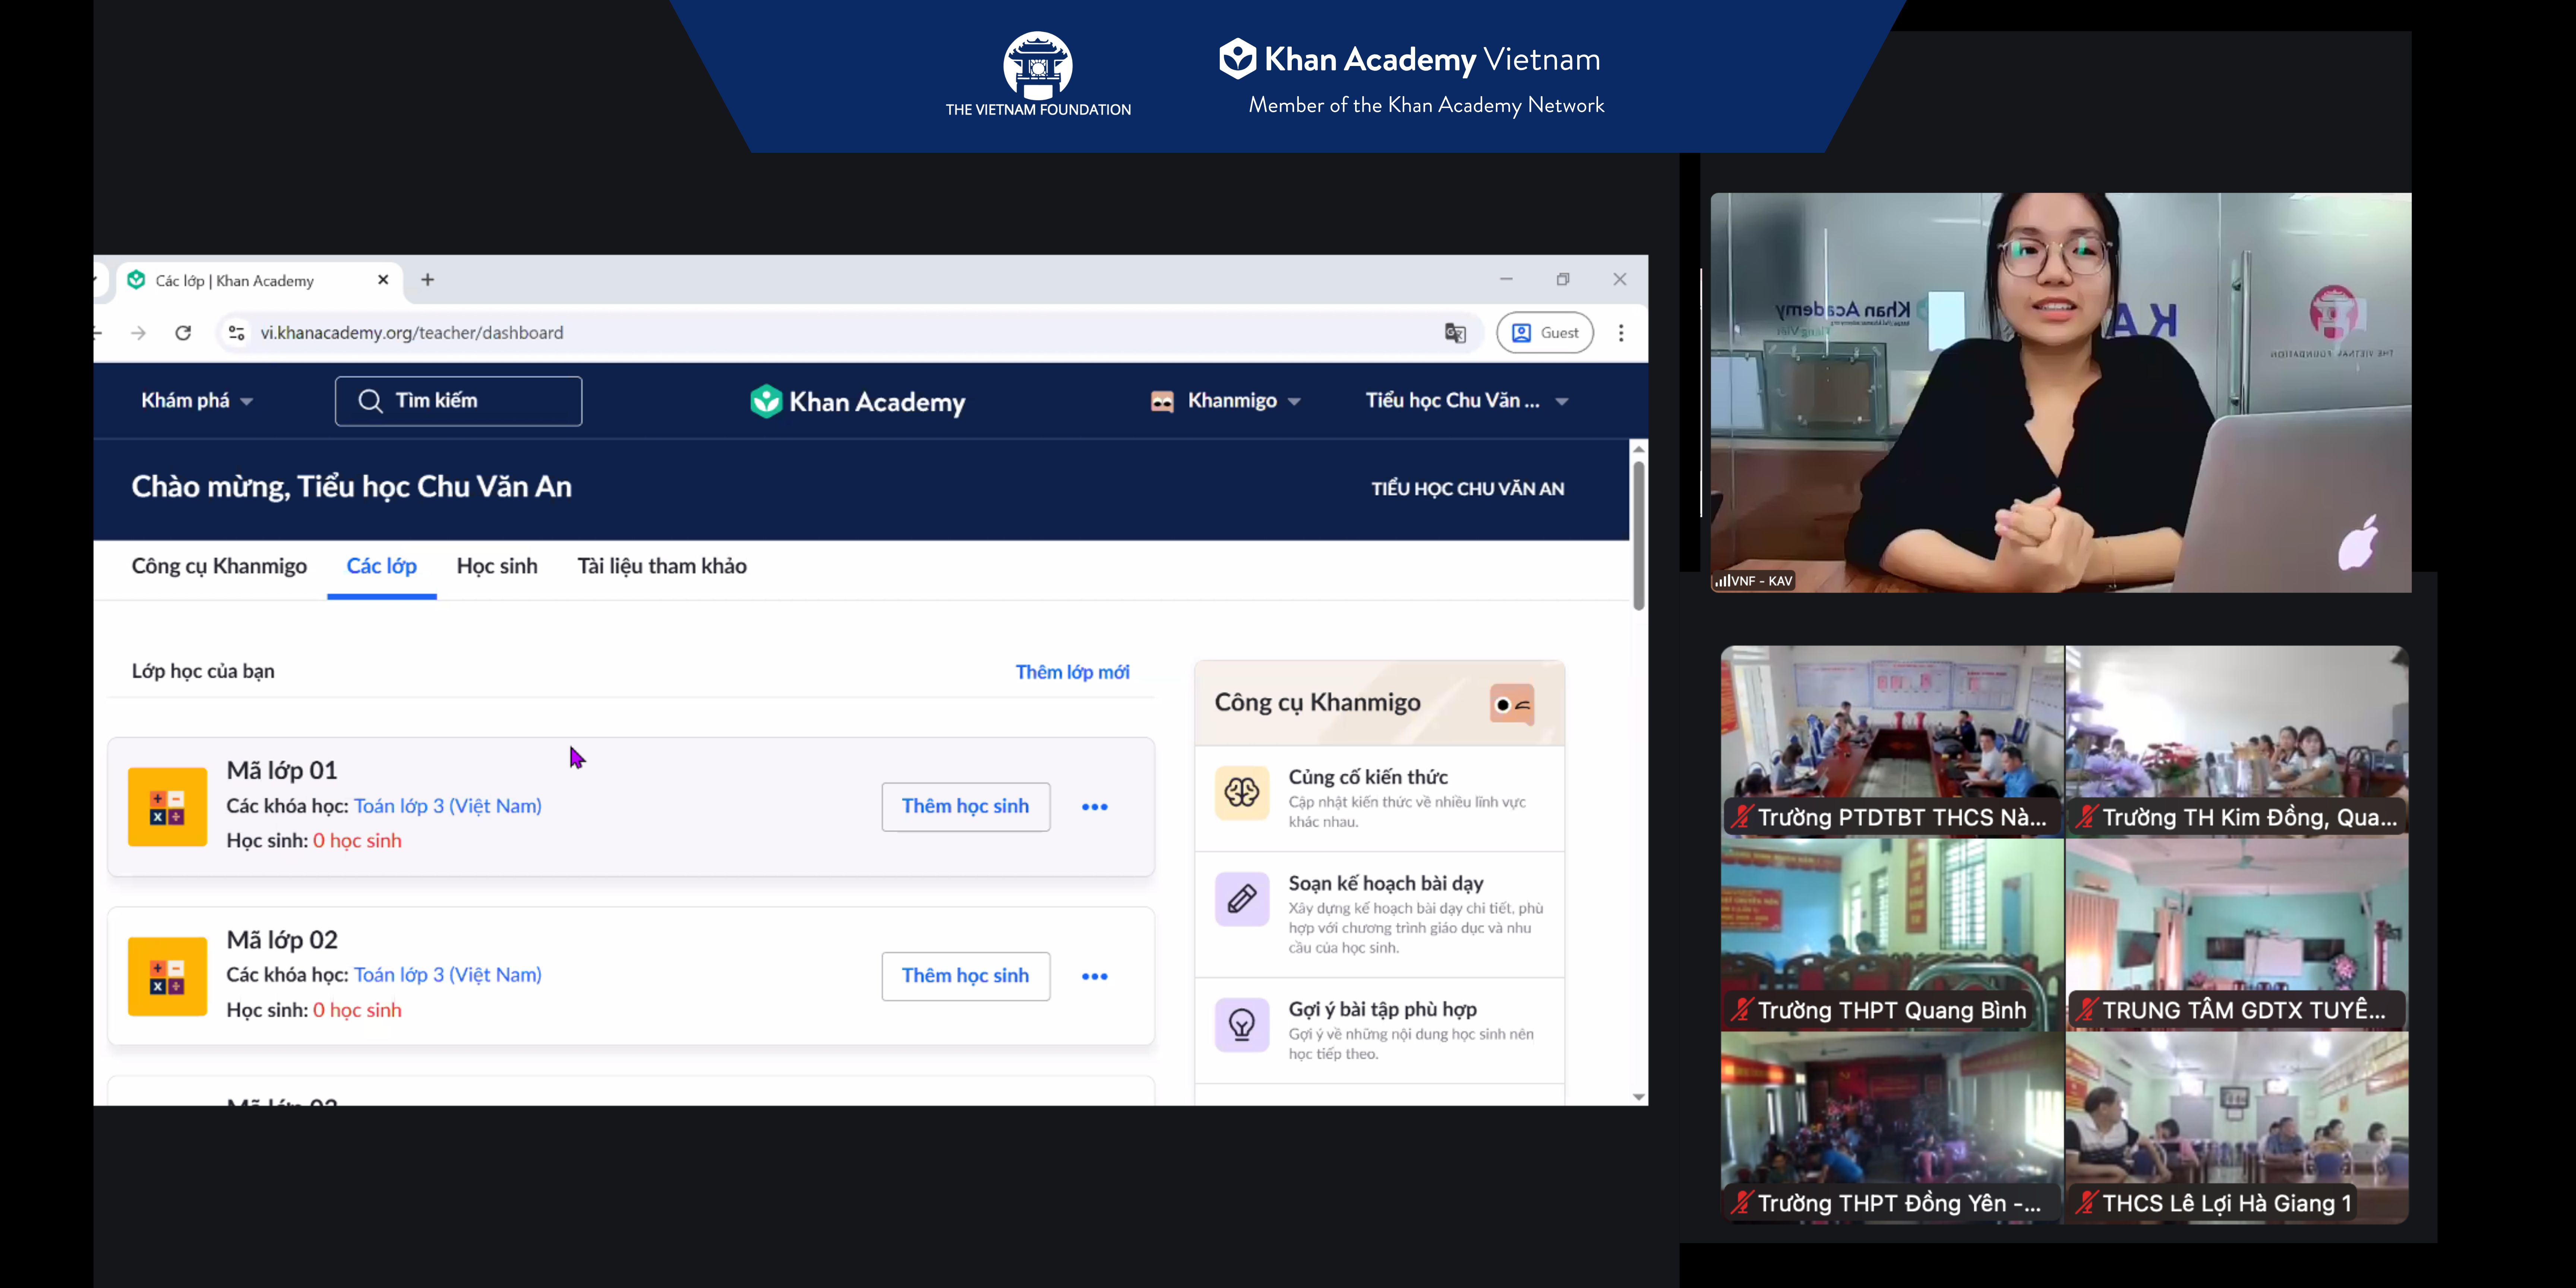Open the Khanmigo dropdown menu
The width and height of the screenshot is (2576, 1288).
[x=1226, y=401]
